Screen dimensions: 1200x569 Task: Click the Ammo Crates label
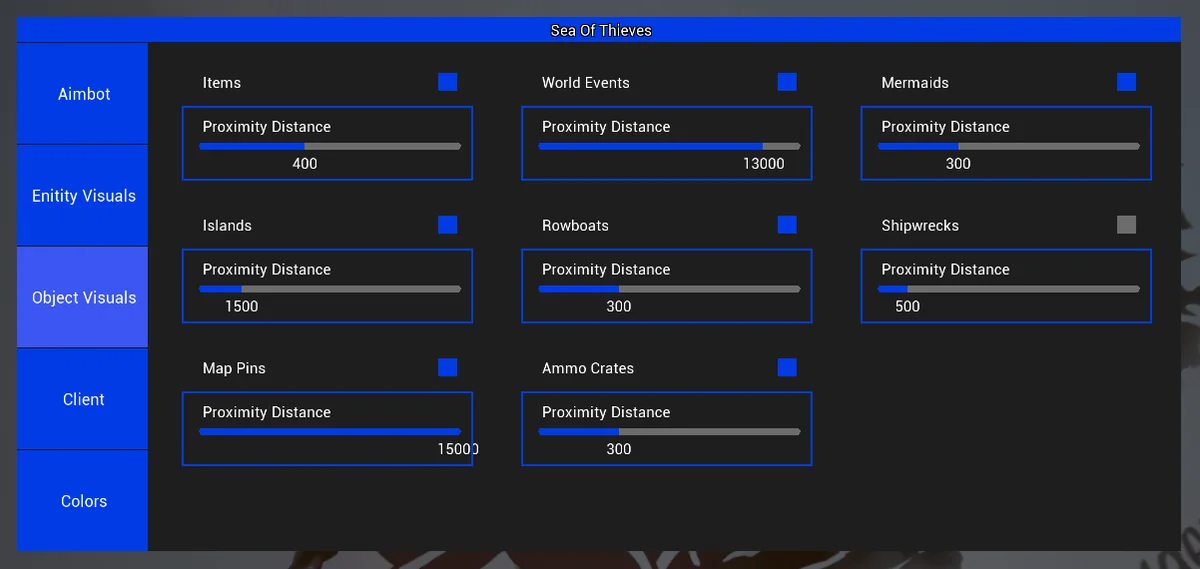click(588, 369)
